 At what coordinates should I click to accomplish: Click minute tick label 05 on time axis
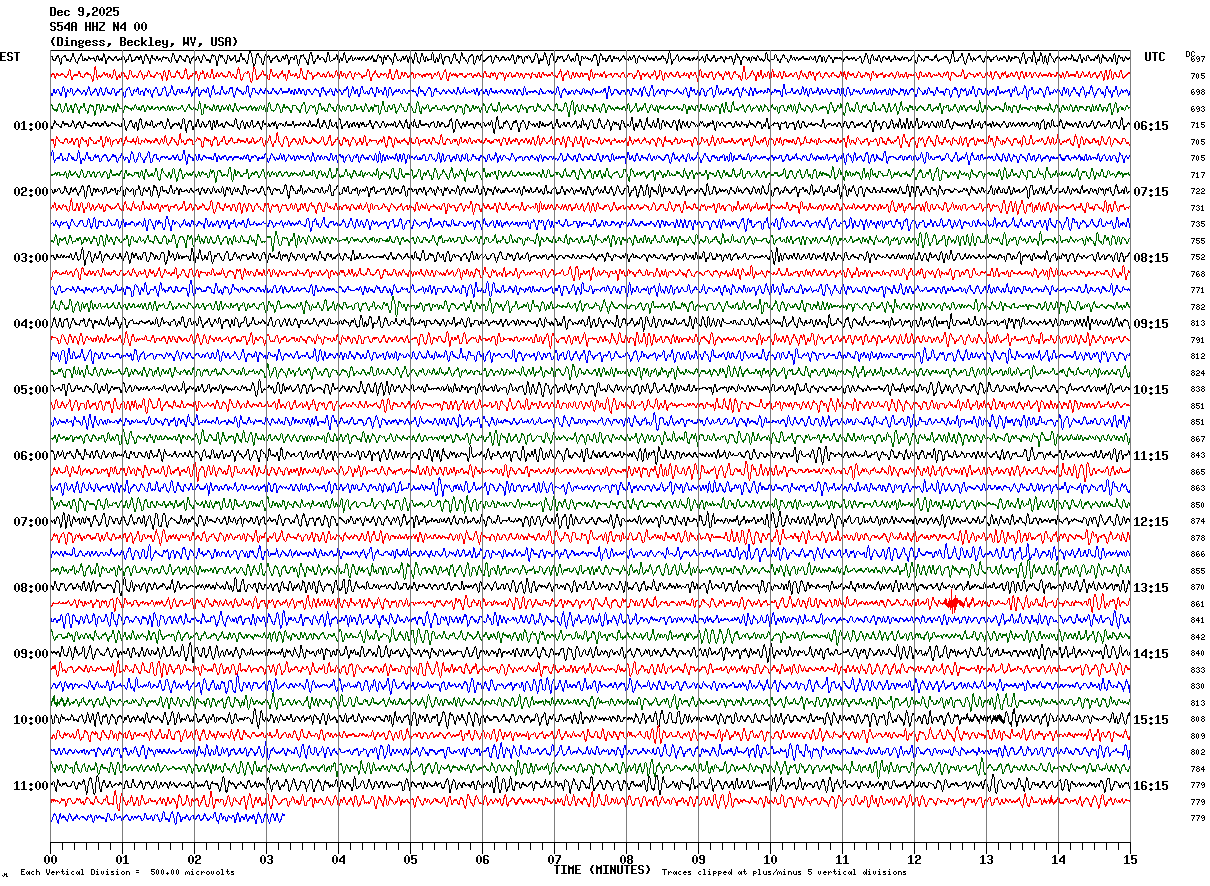410,859
